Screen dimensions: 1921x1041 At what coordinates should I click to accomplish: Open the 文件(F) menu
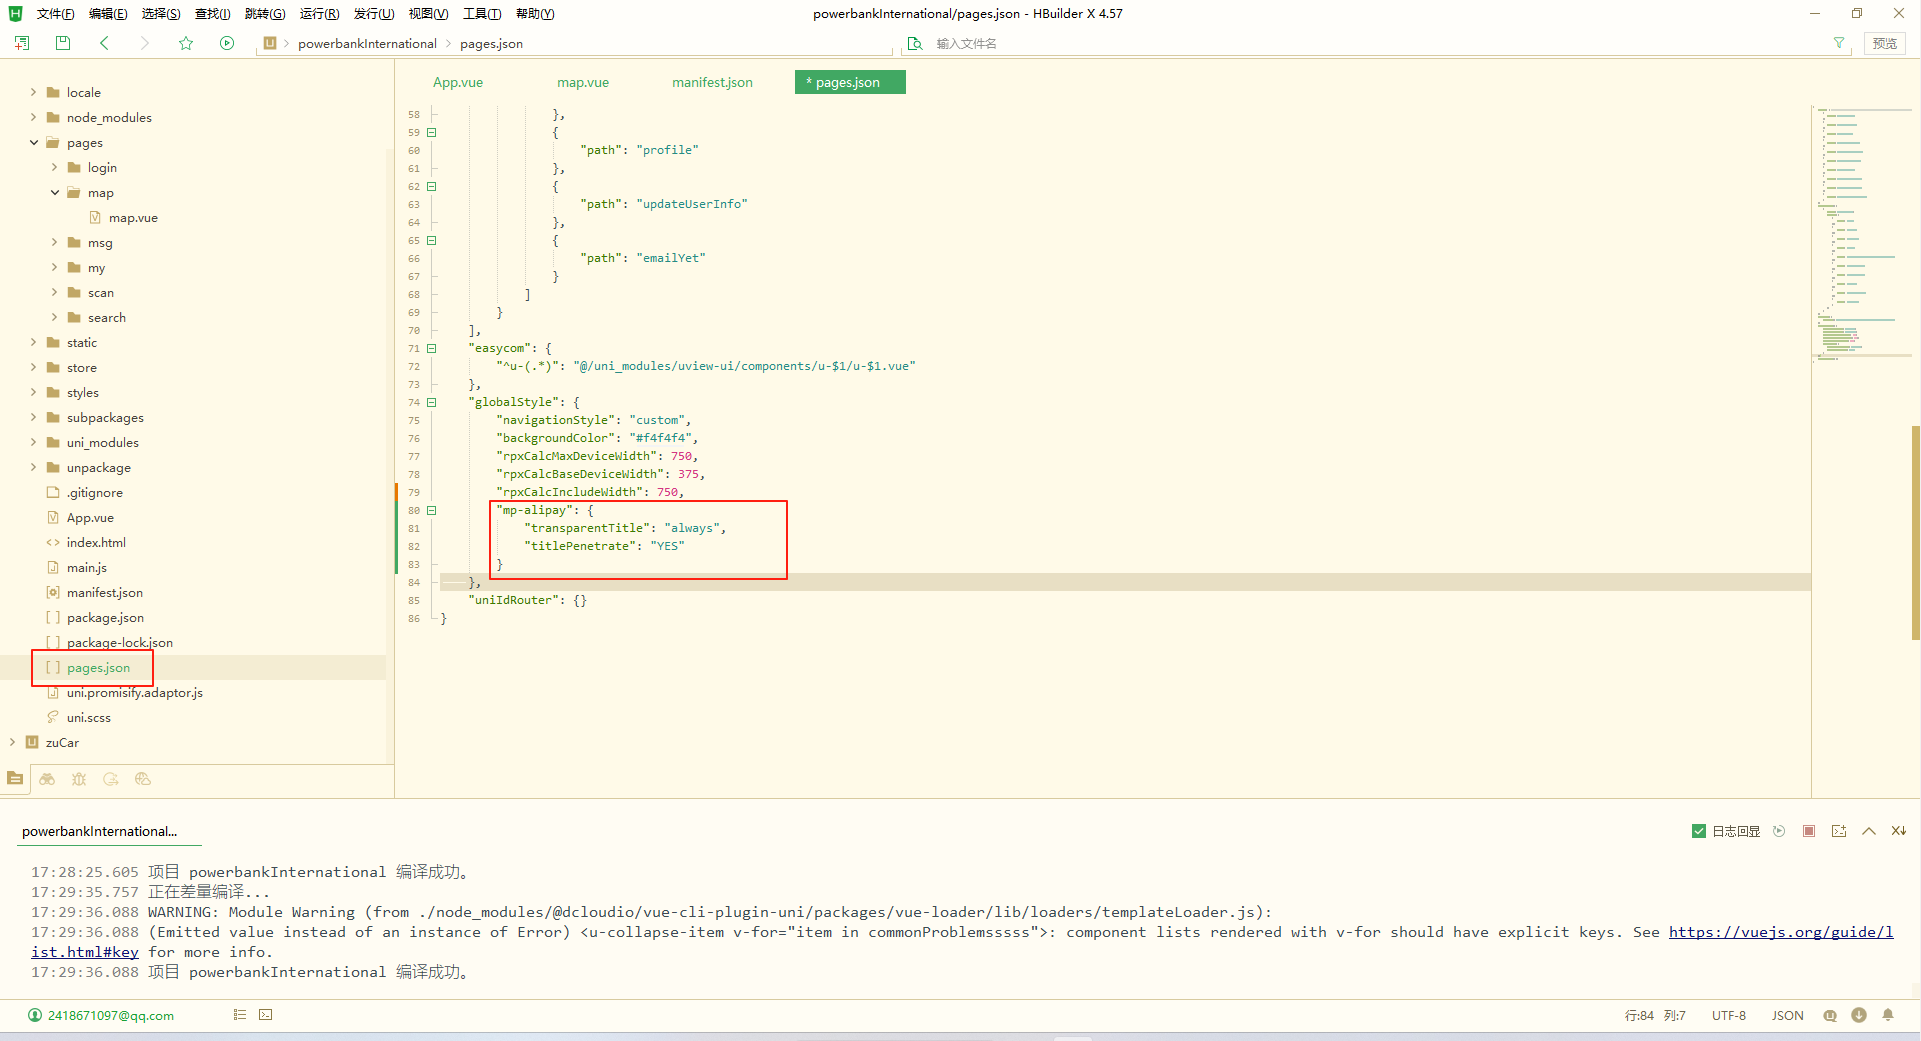55,13
